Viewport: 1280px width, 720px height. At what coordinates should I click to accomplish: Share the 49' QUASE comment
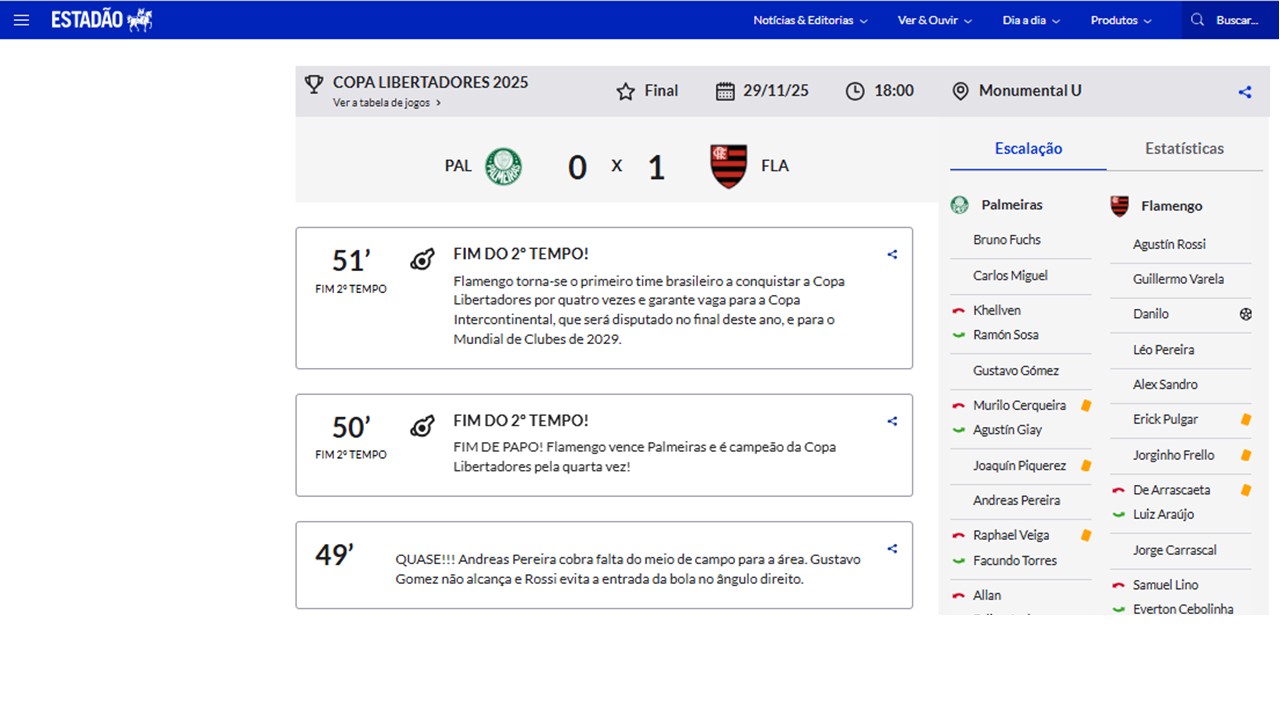pyautogui.click(x=892, y=549)
